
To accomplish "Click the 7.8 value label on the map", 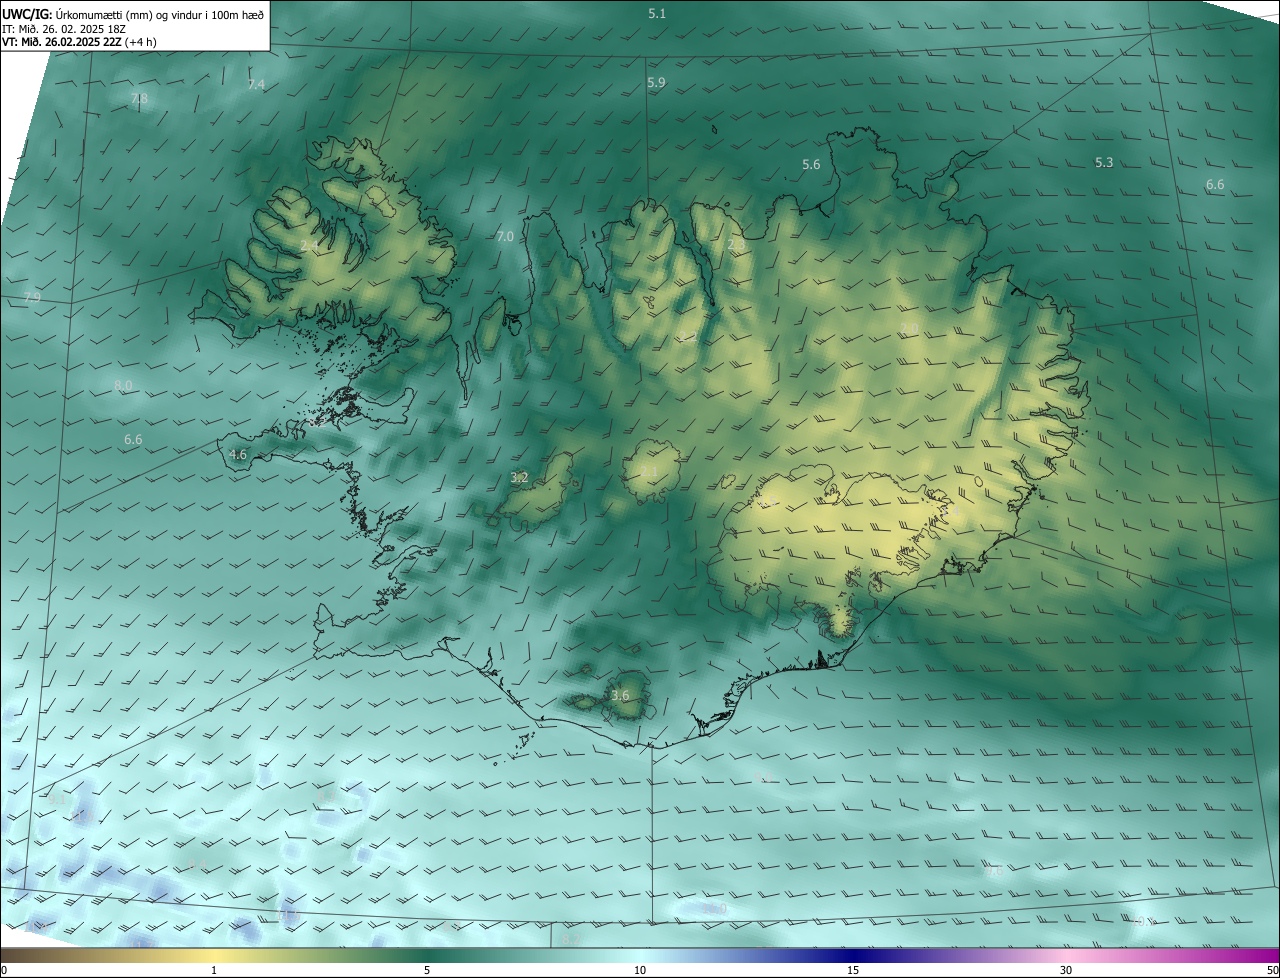I will [139, 98].
